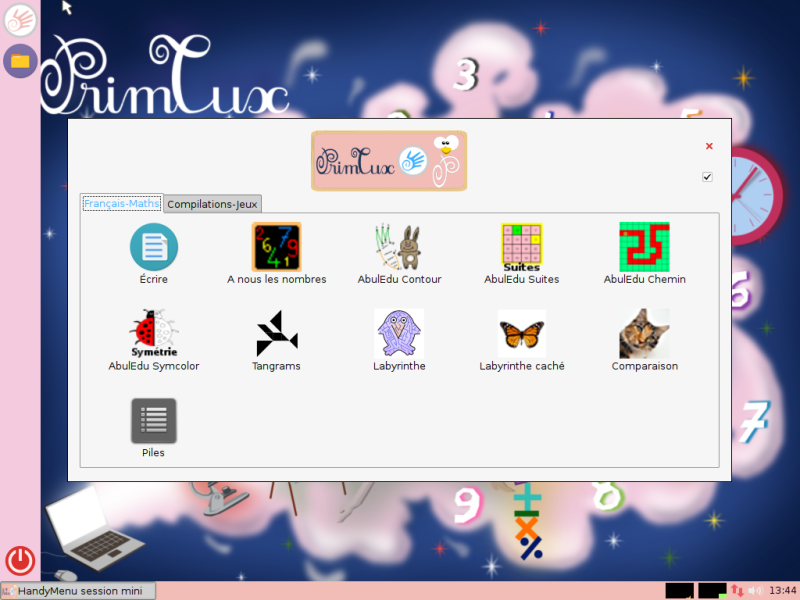Click HandyMenu session mini taskbar button
Screen dimensions: 800x600
pos(78,591)
